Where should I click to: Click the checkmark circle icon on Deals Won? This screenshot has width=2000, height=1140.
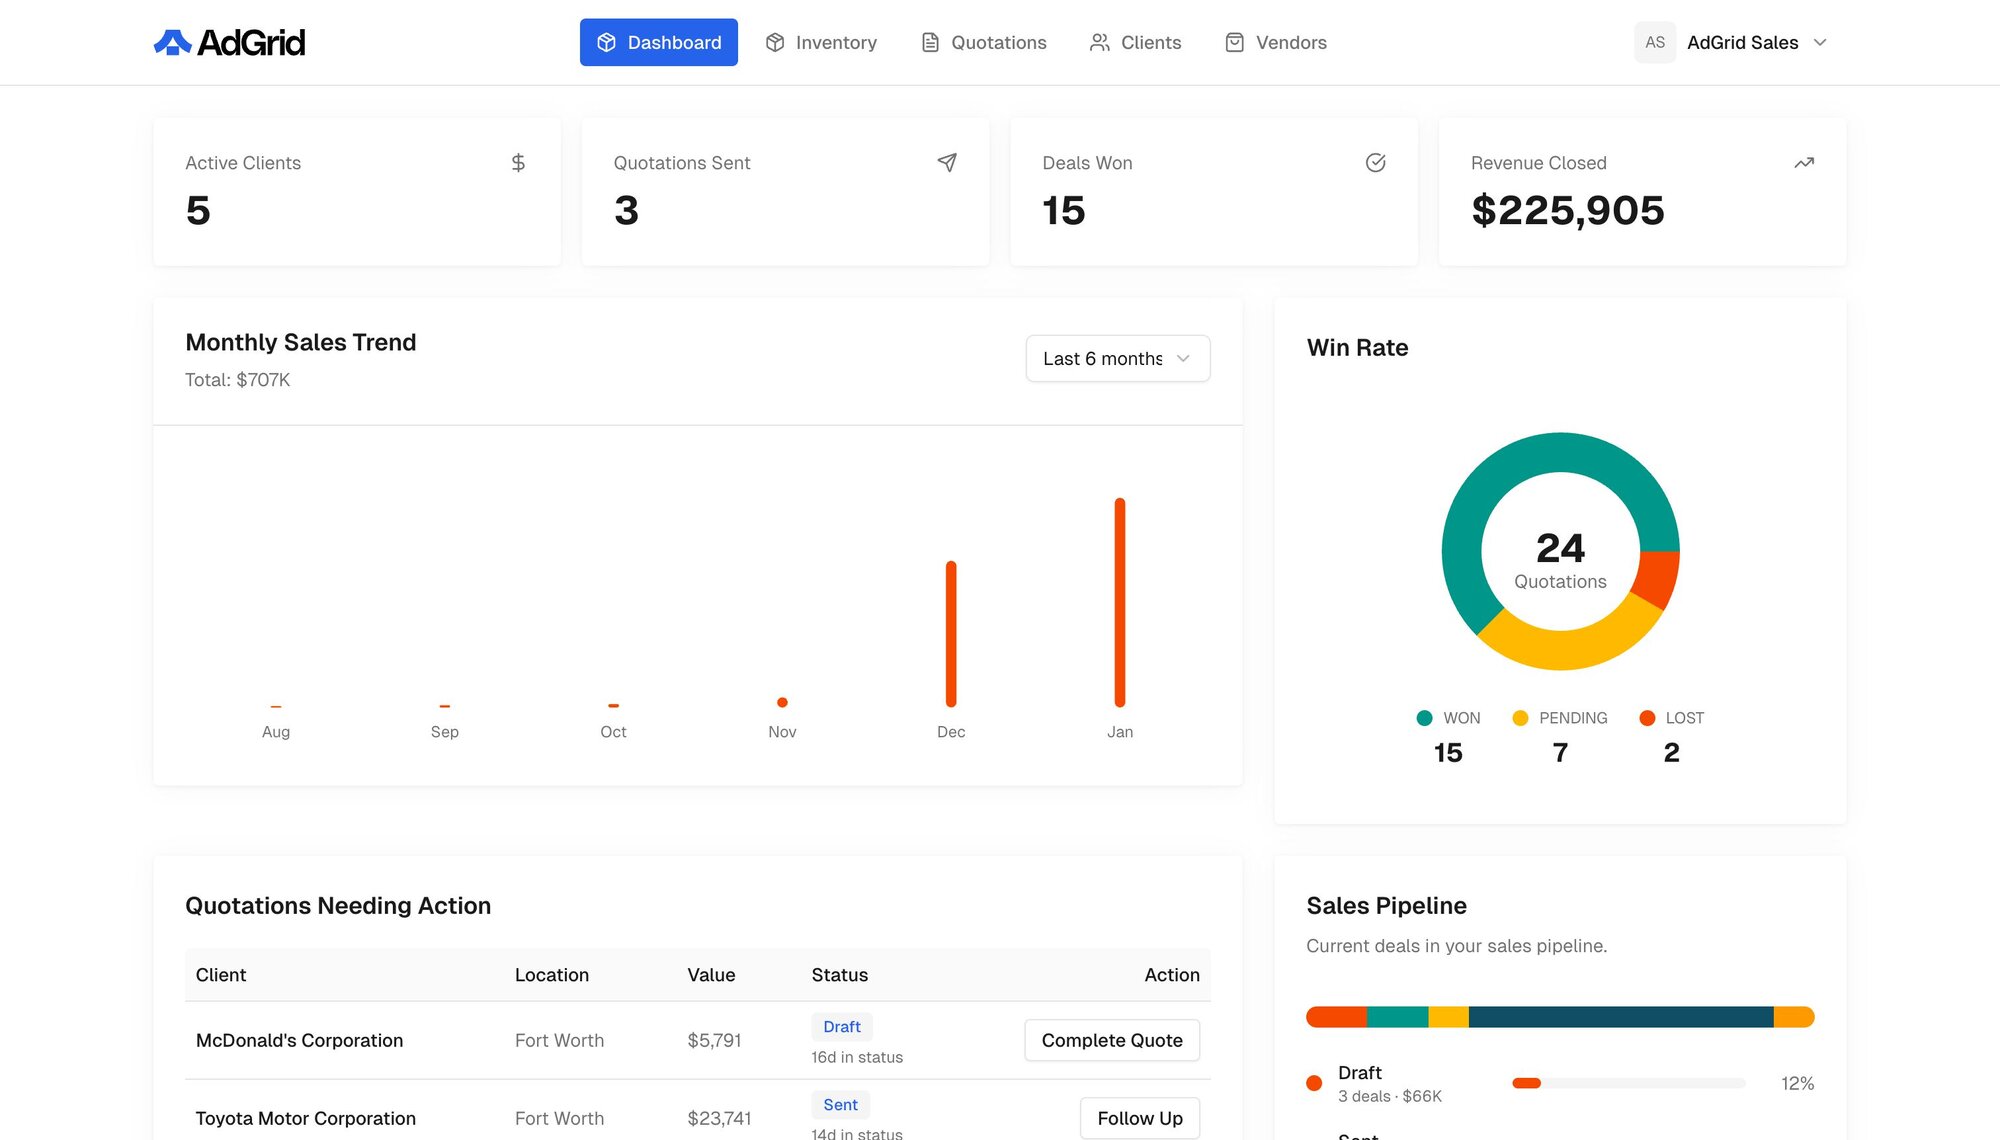click(x=1375, y=162)
